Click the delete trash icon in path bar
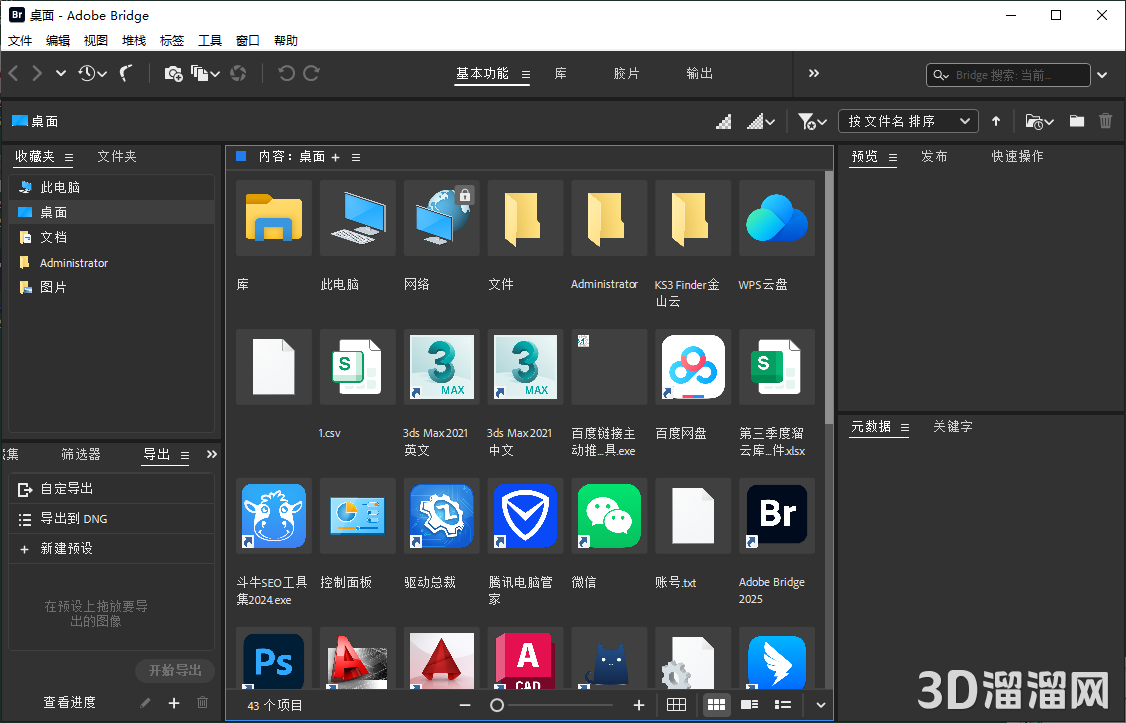The width and height of the screenshot is (1126, 723). pos(1106,121)
